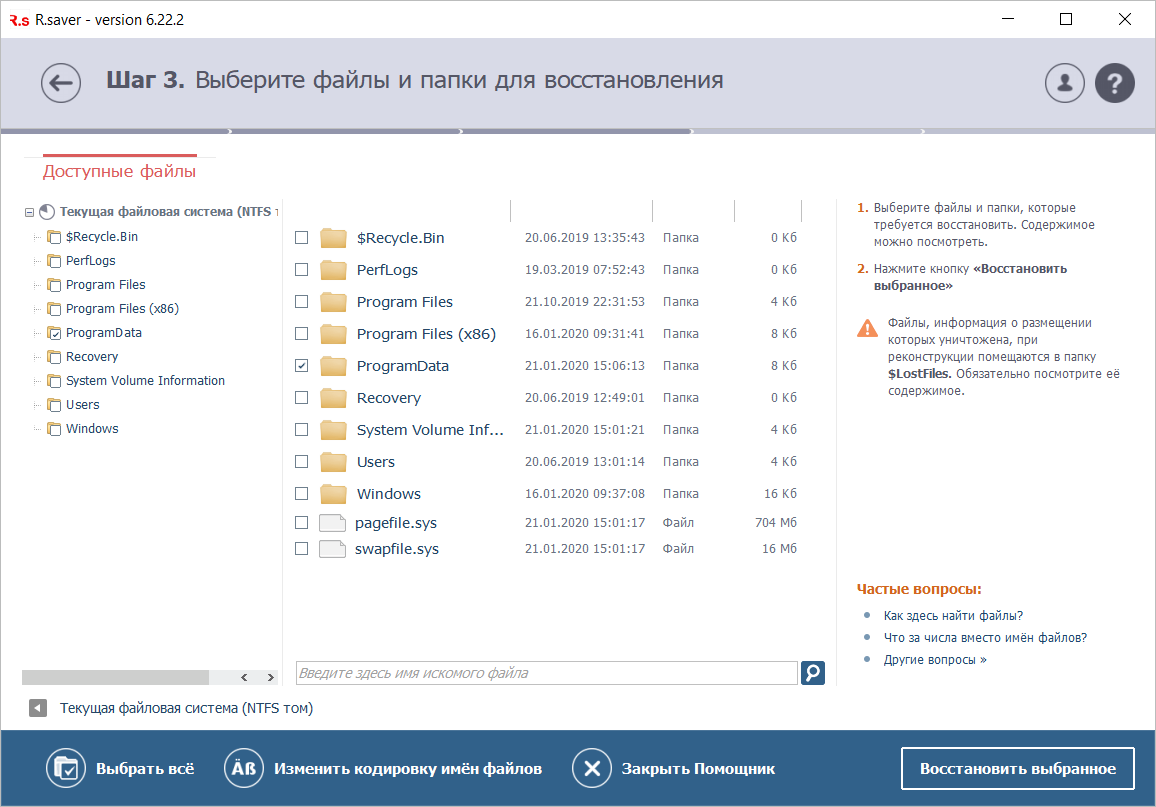Screen dimensions: 1156x807
Task: Check the swapfile.sys checkbox
Action: [302, 548]
